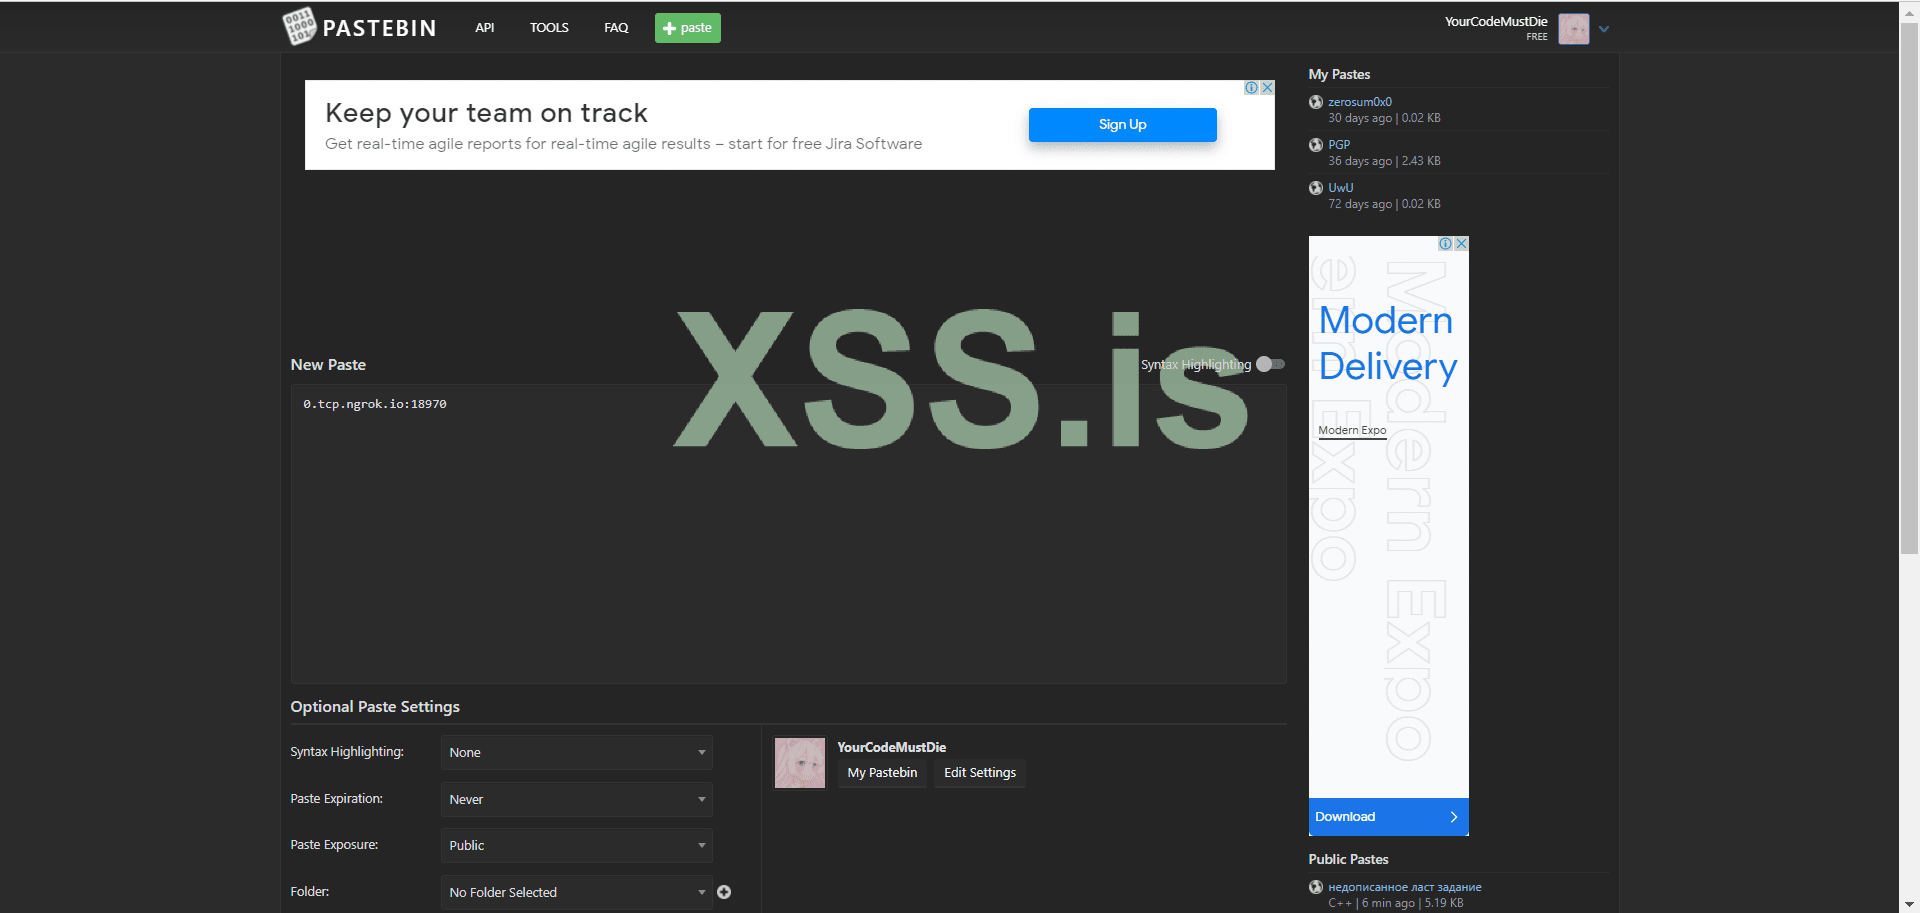Click the Public Pastes heading

tap(1348, 859)
